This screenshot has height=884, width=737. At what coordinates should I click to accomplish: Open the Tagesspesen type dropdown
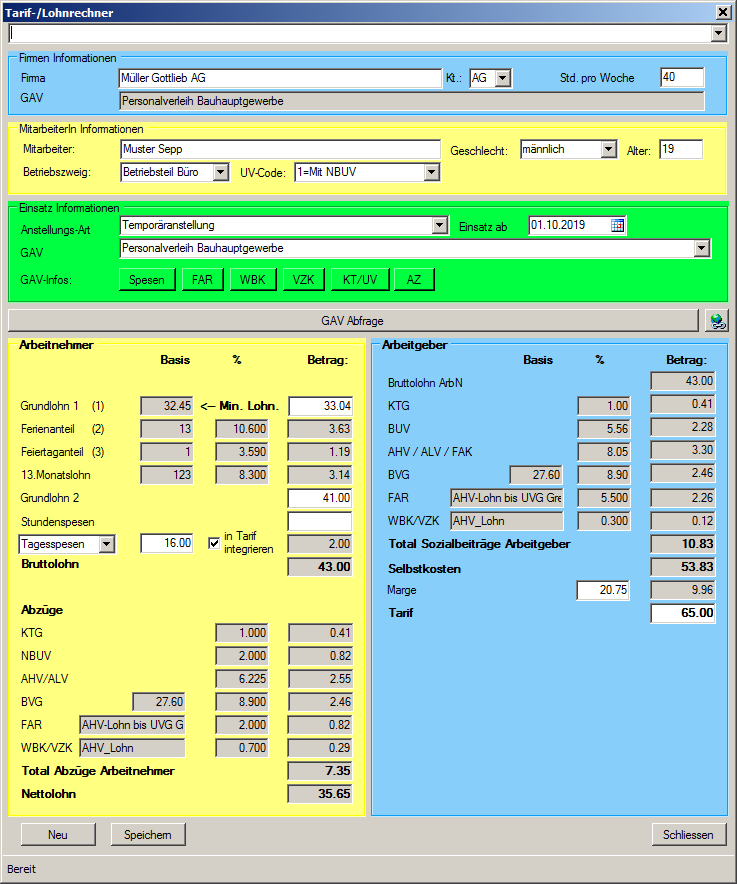(x=107, y=544)
